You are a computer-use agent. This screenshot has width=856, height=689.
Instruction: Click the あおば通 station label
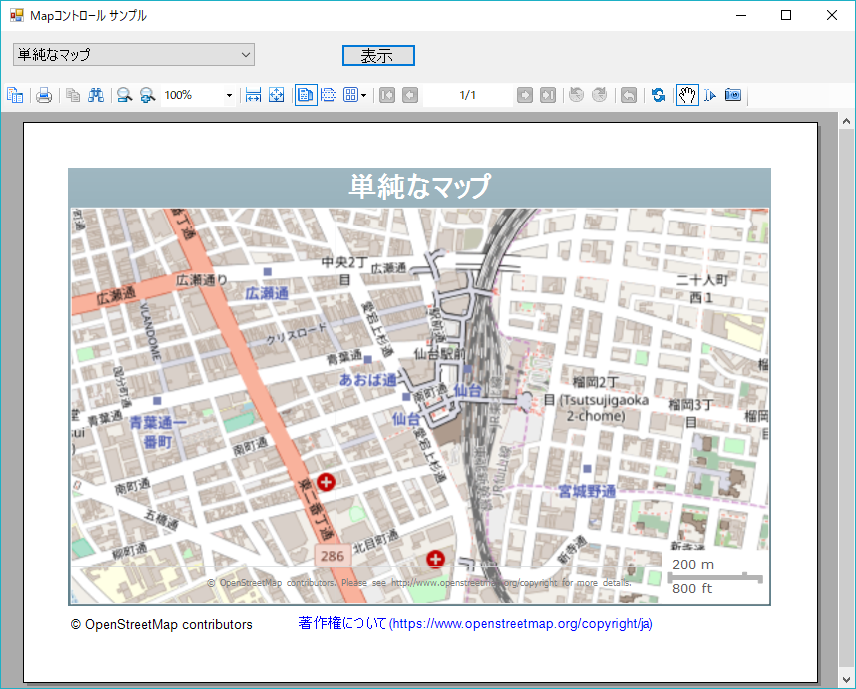tap(367, 379)
